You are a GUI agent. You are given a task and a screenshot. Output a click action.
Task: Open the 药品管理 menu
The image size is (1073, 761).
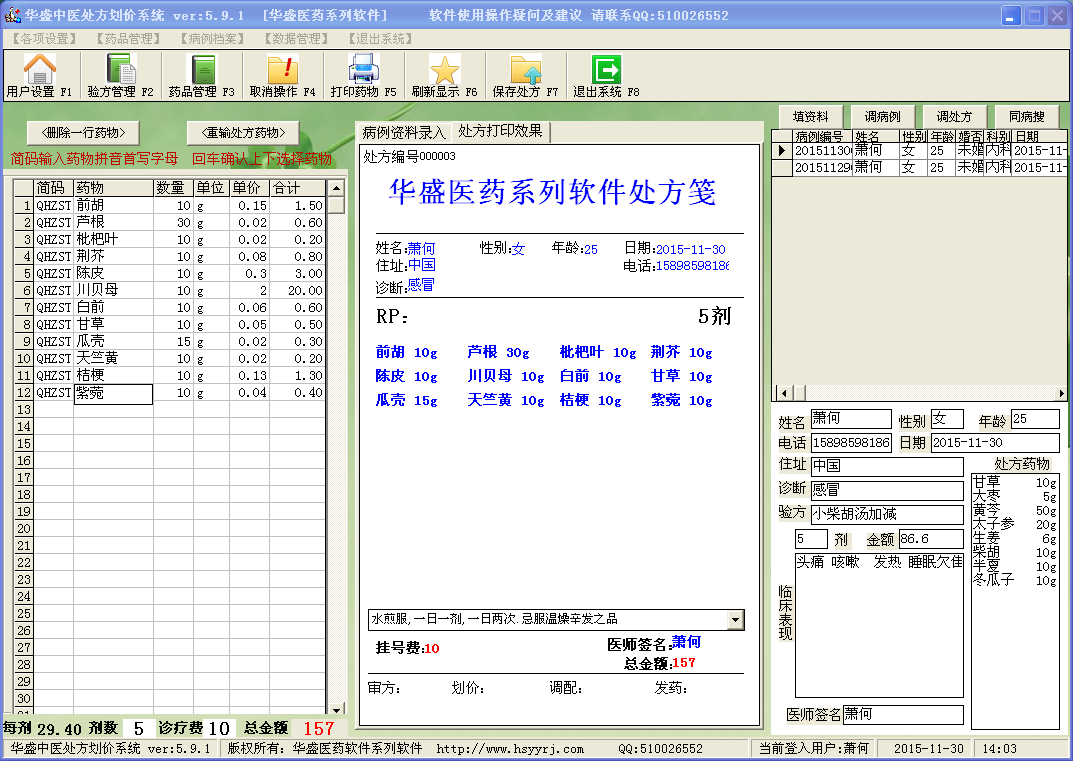coord(128,38)
